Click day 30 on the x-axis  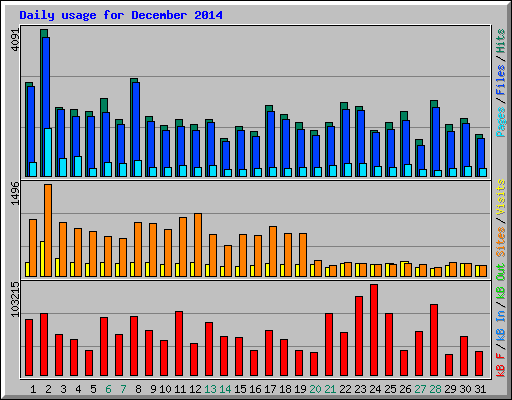click(465, 389)
